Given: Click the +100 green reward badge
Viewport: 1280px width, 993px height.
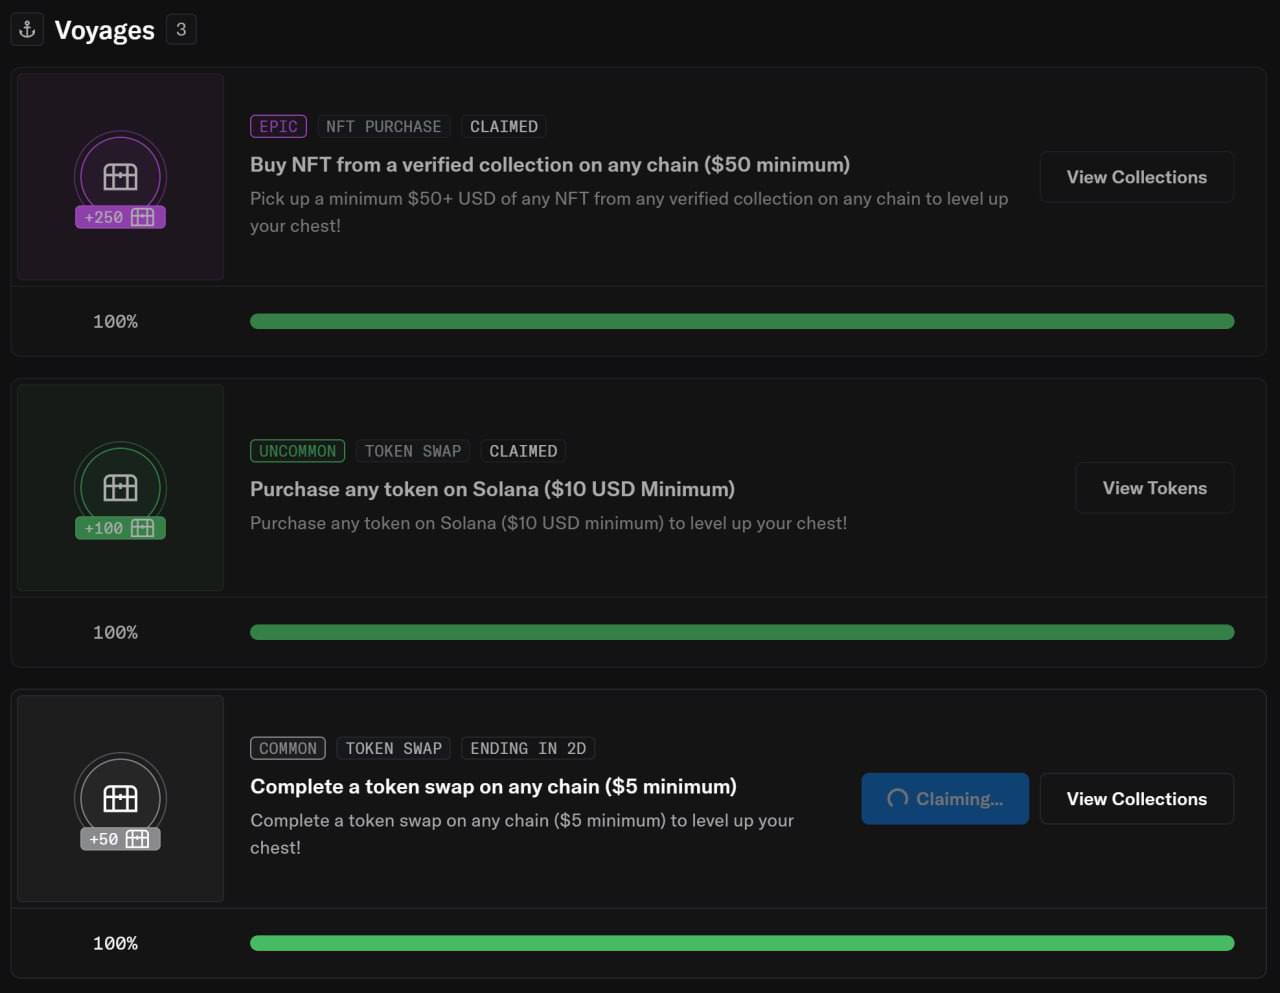Looking at the screenshot, I should tap(120, 528).
